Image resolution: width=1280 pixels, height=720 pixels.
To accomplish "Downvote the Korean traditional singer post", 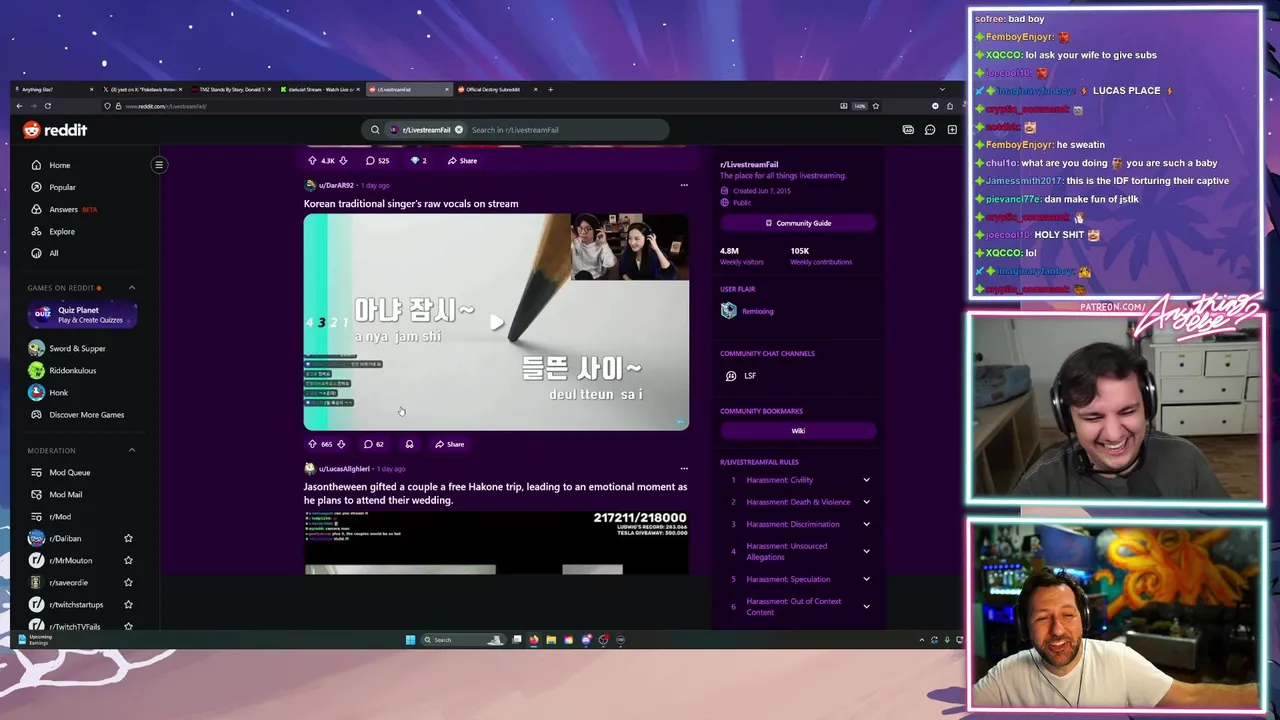I will (341, 444).
